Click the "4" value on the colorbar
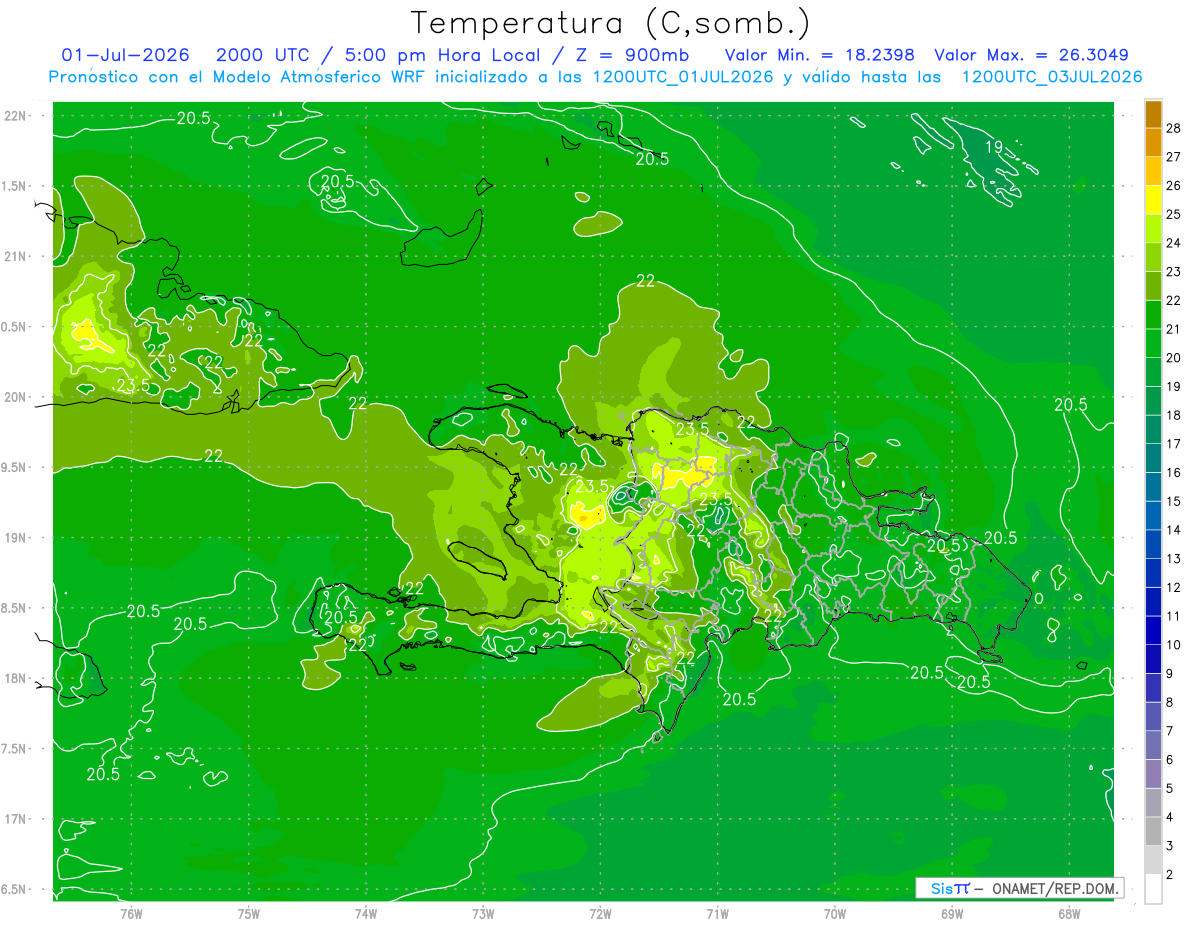The width and height of the screenshot is (1200, 927). click(x=1171, y=817)
